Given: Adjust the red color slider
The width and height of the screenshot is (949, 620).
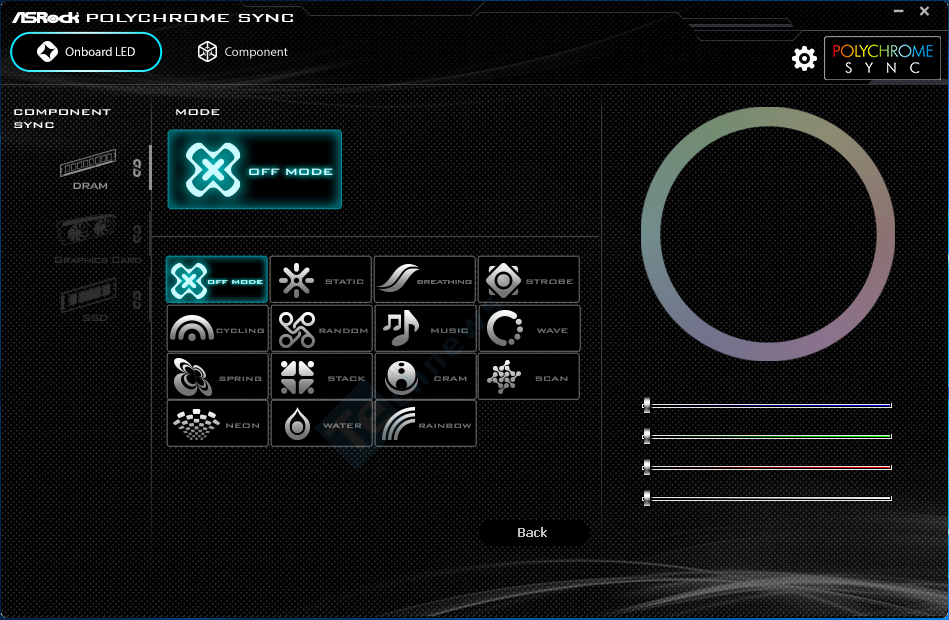Looking at the screenshot, I should (x=767, y=467).
